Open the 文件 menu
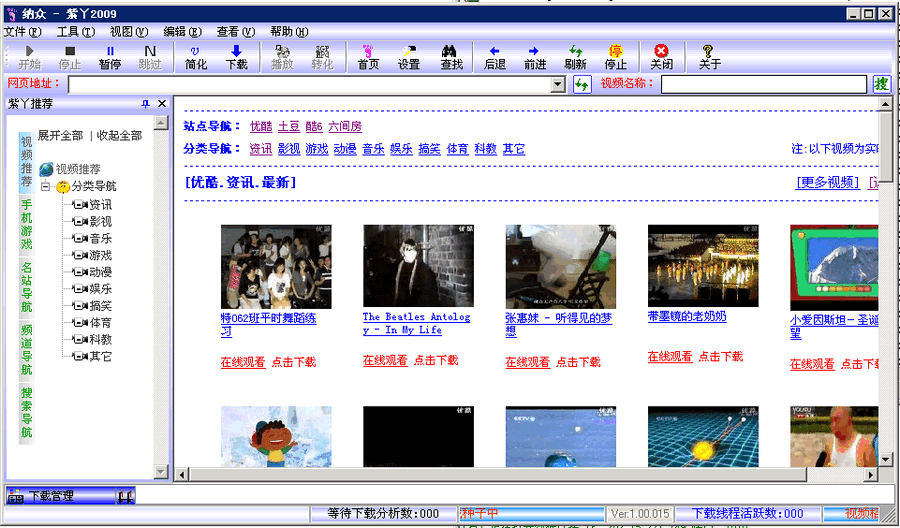The width and height of the screenshot is (900, 528). [22, 32]
